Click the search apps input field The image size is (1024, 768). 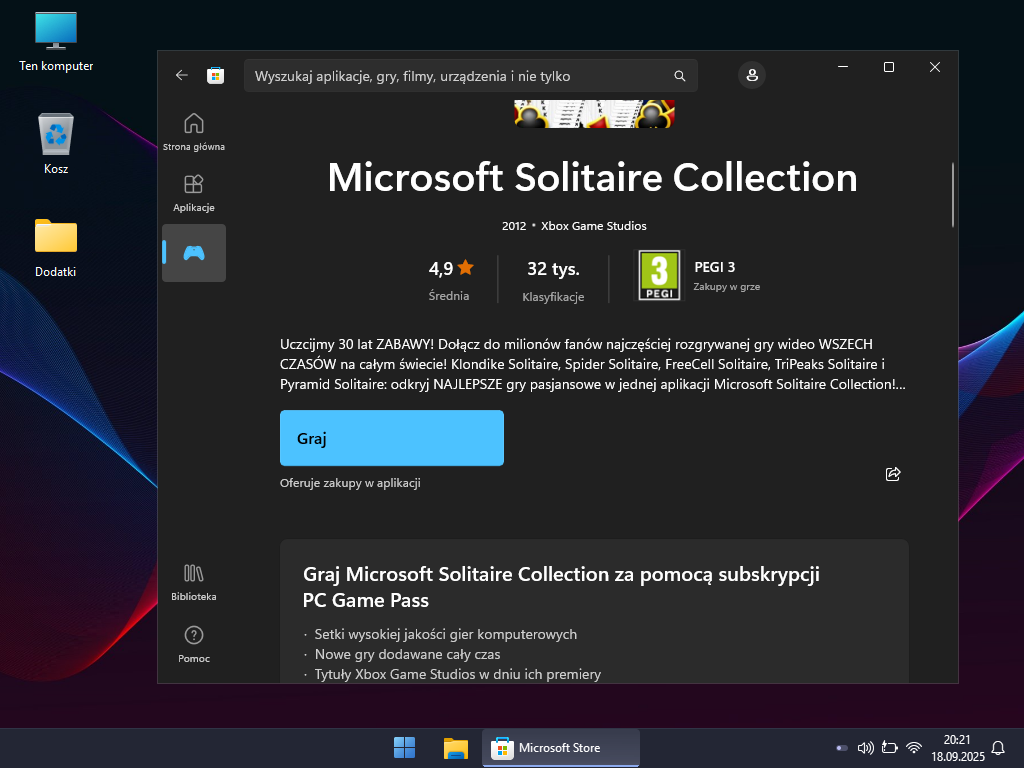click(460, 76)
